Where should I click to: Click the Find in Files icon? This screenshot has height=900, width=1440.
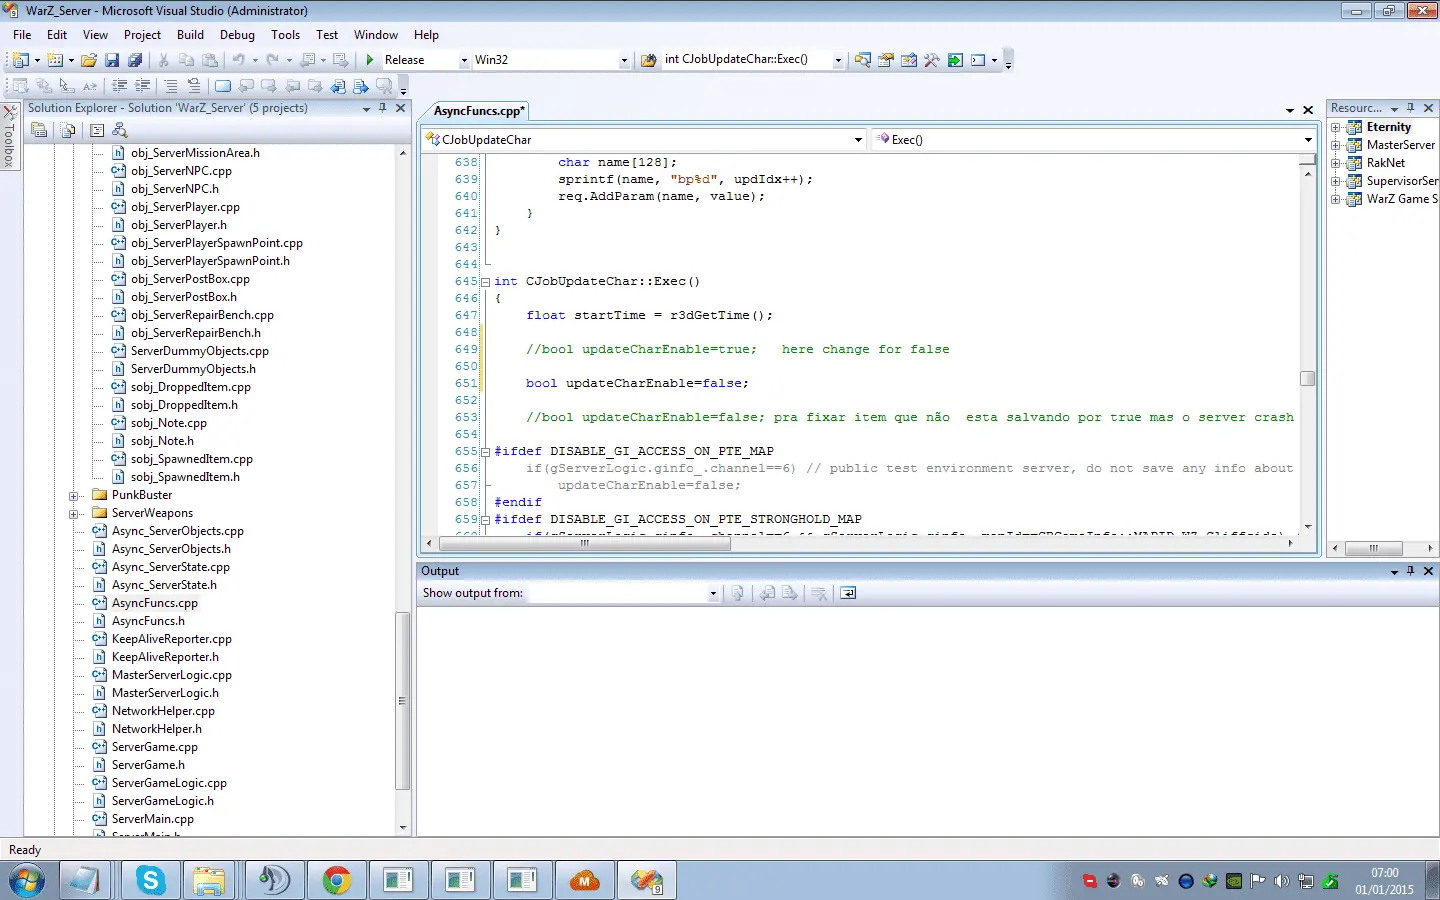[648, 60]
